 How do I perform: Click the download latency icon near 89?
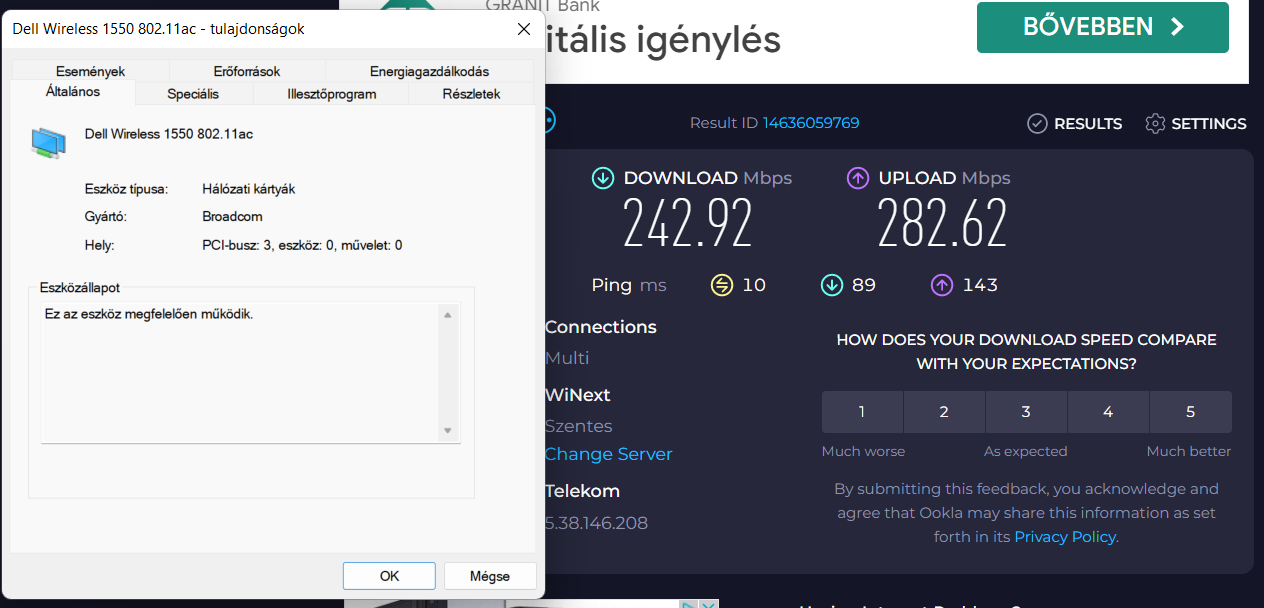pos(831,285)
